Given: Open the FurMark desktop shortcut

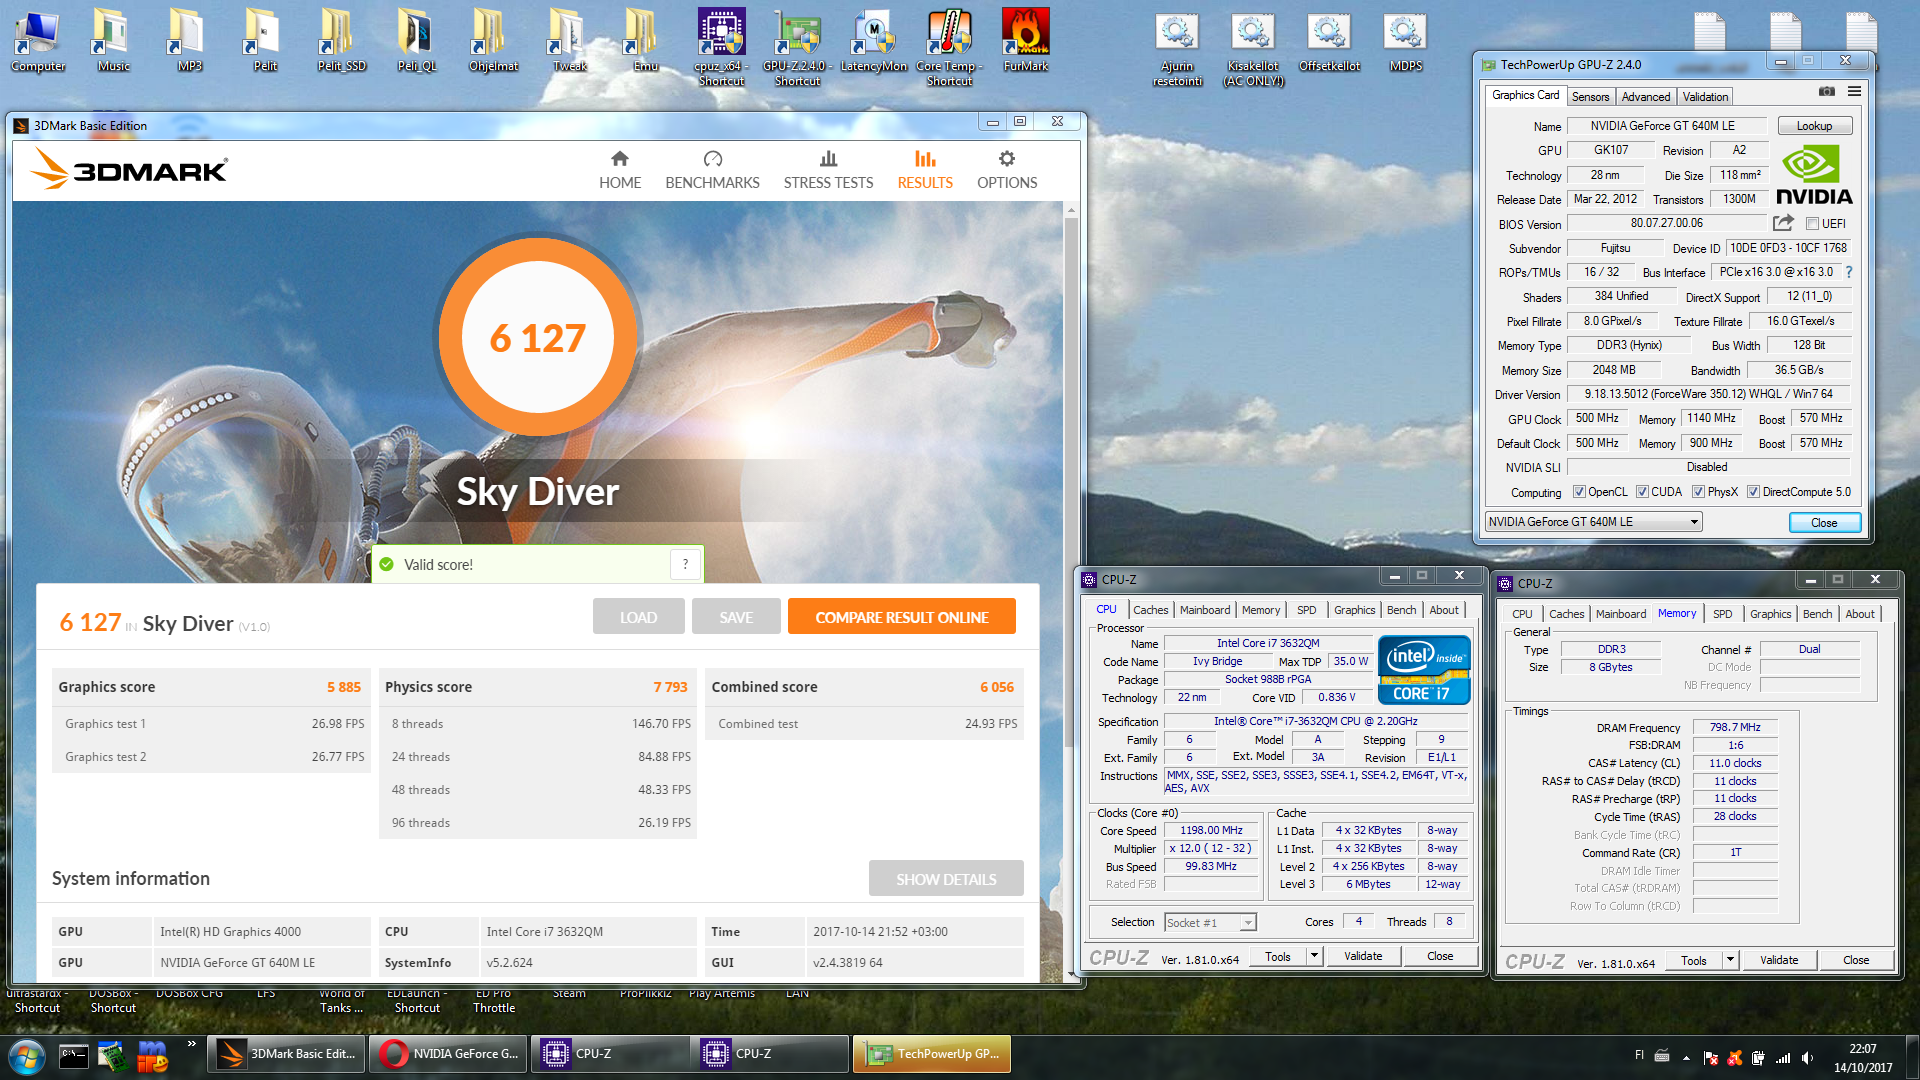Looking at the screenshot, I should pyautogui.click(x=1026, y=40).
